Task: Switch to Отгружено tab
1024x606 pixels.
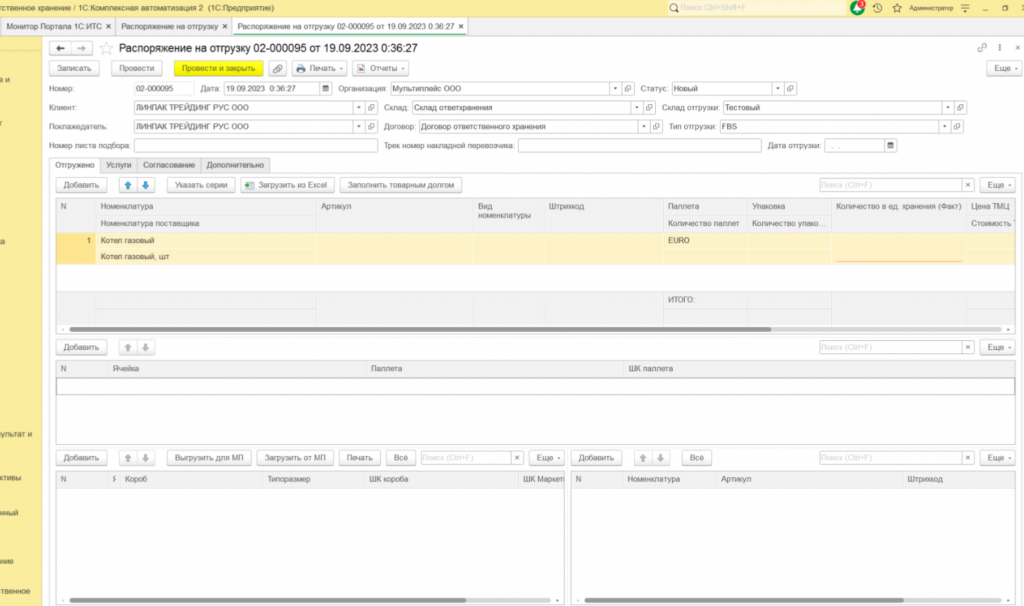Action: click(74, 165)
